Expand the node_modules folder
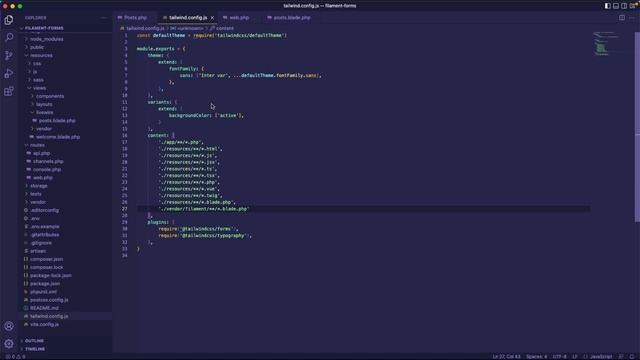 pyautogui.click(x=47, y=39)
